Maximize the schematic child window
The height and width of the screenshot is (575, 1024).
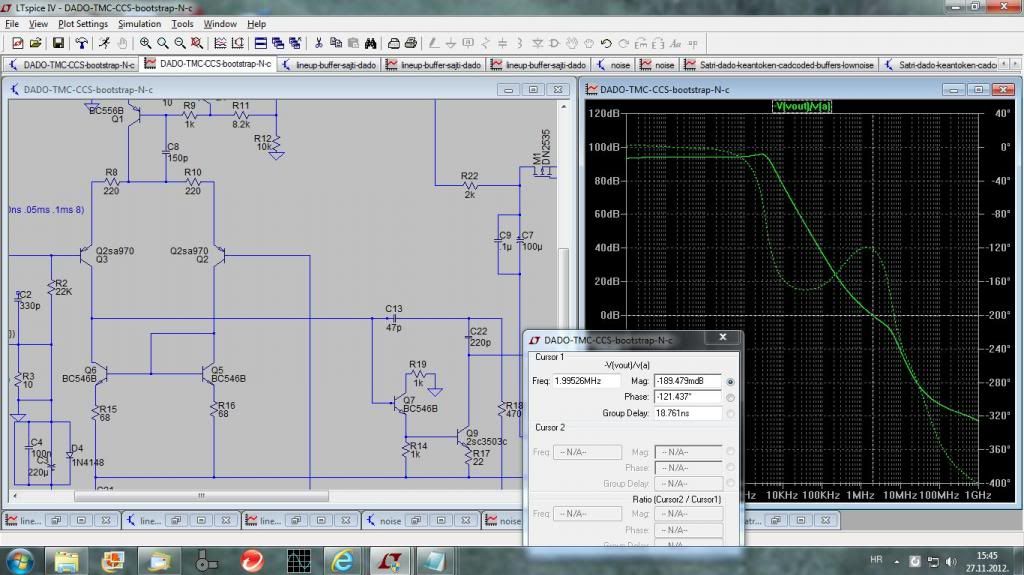coord(533,90)
